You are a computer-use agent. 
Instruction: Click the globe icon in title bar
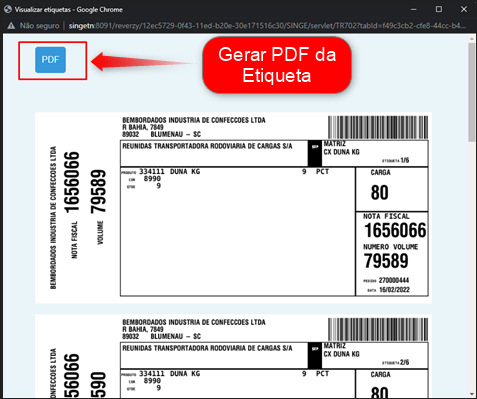click(8, 9)
